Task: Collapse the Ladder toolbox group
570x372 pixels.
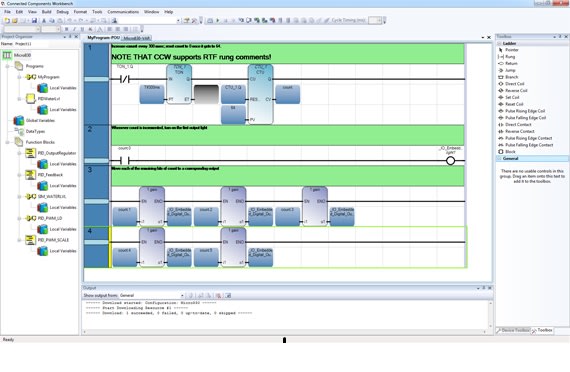Action: pos(499,43)
